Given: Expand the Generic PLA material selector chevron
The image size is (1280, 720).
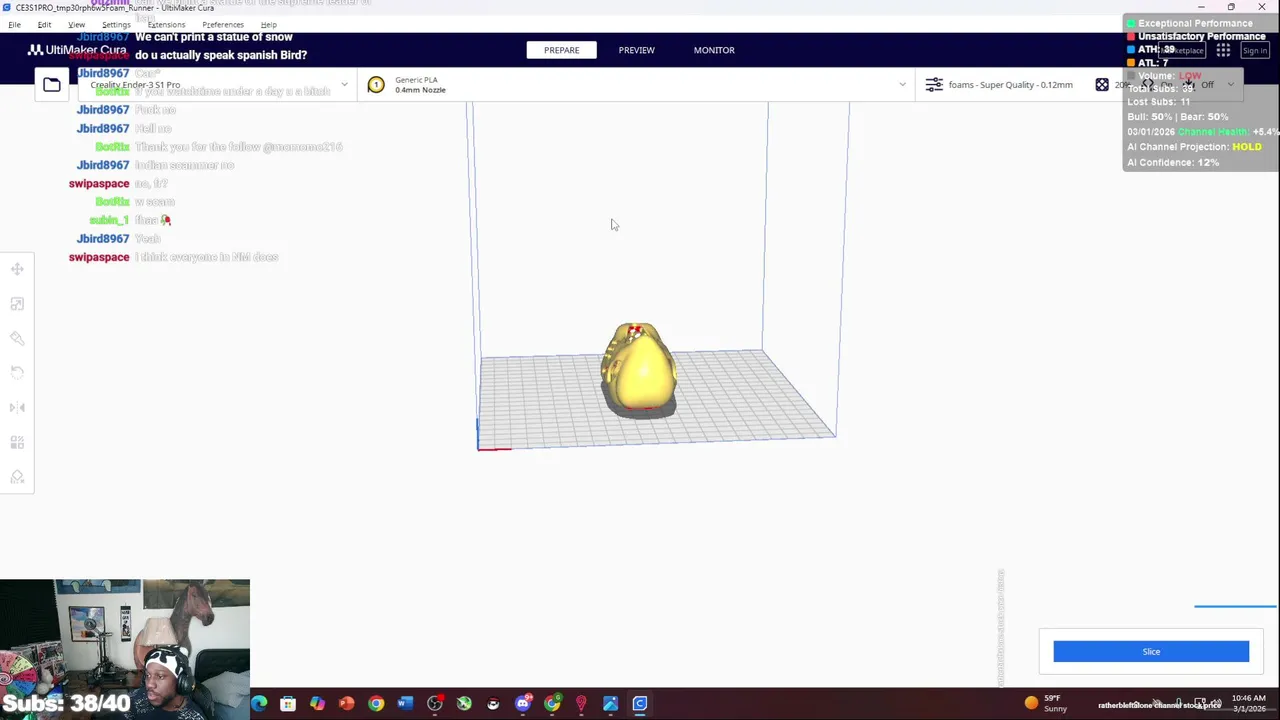Looking at the screenshot, I should click(902, 85).
